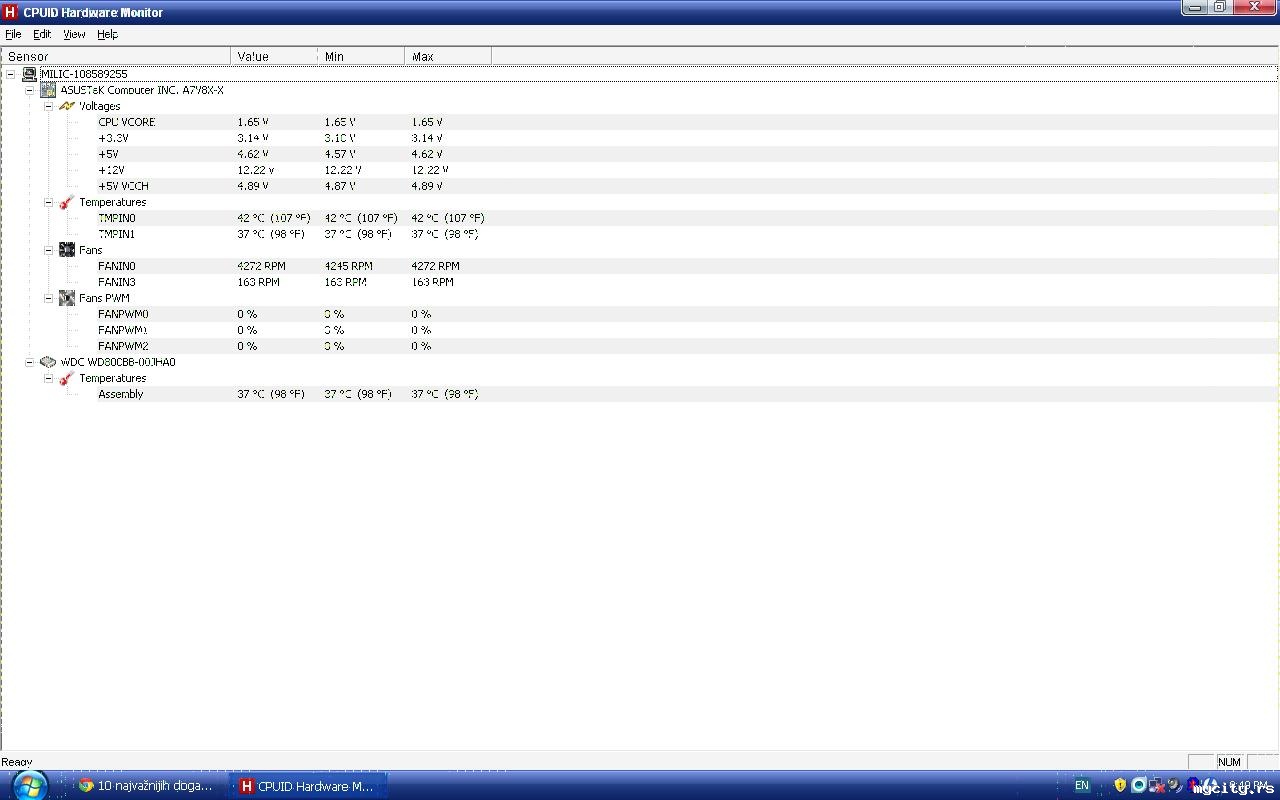
Task: Click the Ready text in the status bar
Action: (x=17, y=762)
